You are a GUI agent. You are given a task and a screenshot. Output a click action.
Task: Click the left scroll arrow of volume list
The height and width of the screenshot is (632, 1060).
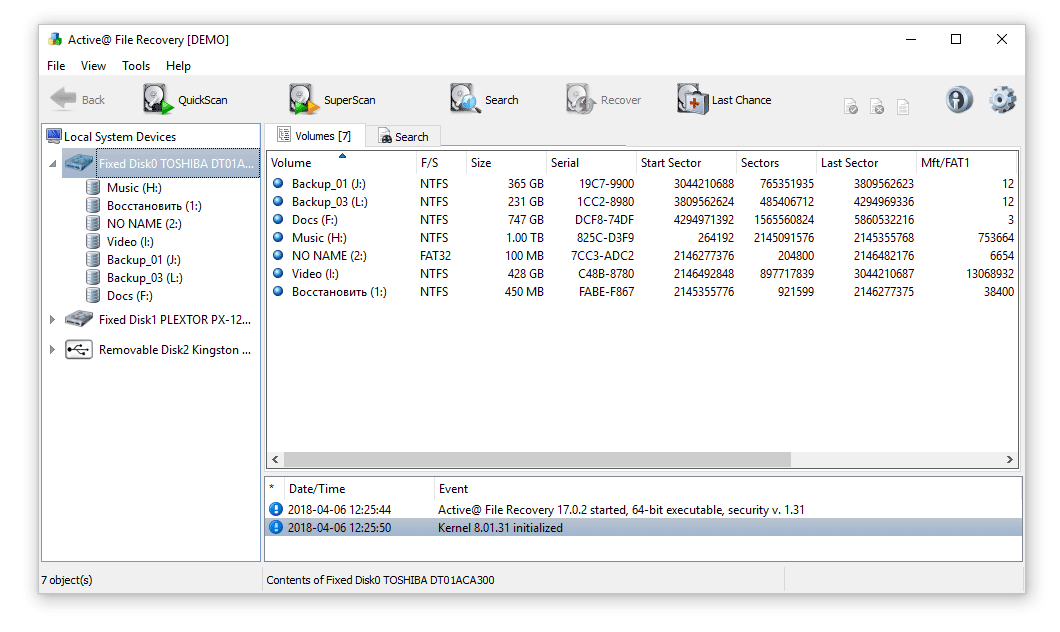point(275,459)
